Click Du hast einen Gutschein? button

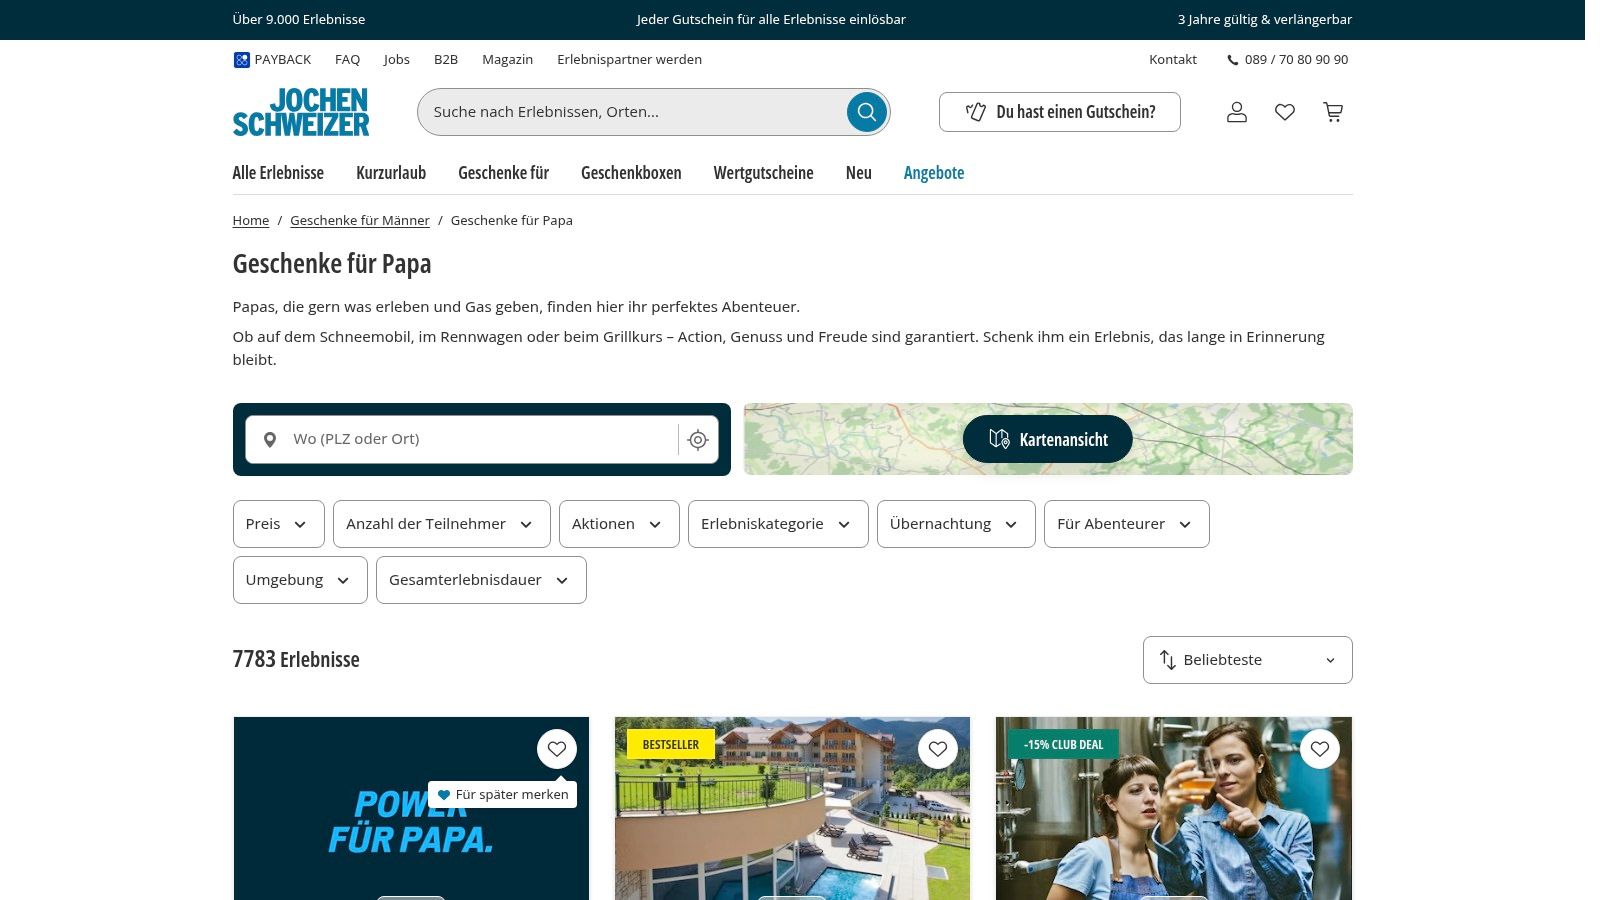pyautogui.click(x=1060, y=112)
